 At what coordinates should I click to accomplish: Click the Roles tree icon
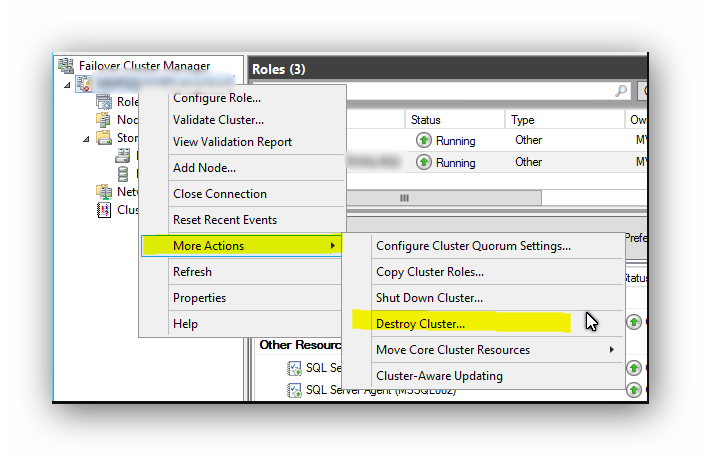tap(104, 102)
